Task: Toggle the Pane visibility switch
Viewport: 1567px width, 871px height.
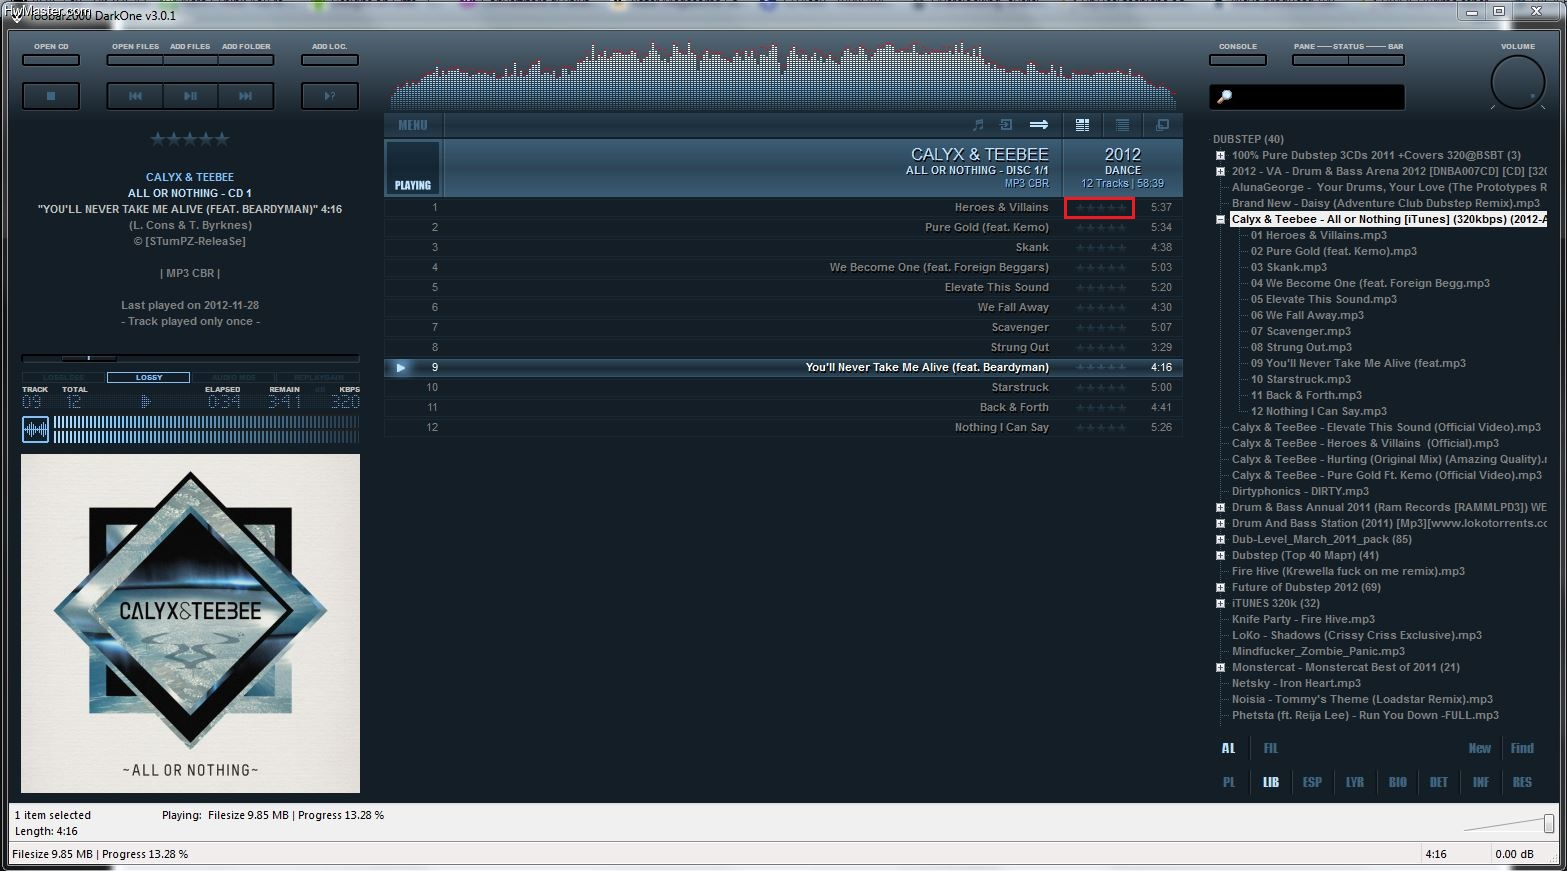Action: click(x=1320, y=60)
